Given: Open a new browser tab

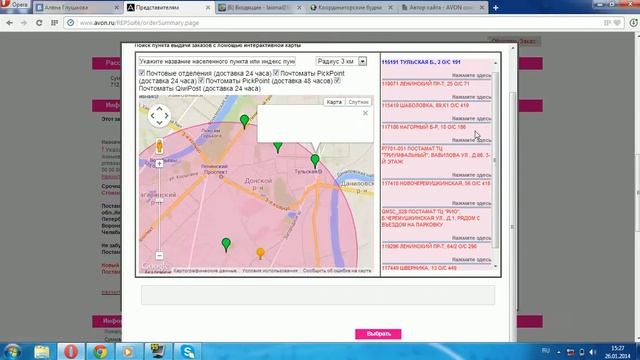Looking at the screenshot, I should [x=496, y=7].
